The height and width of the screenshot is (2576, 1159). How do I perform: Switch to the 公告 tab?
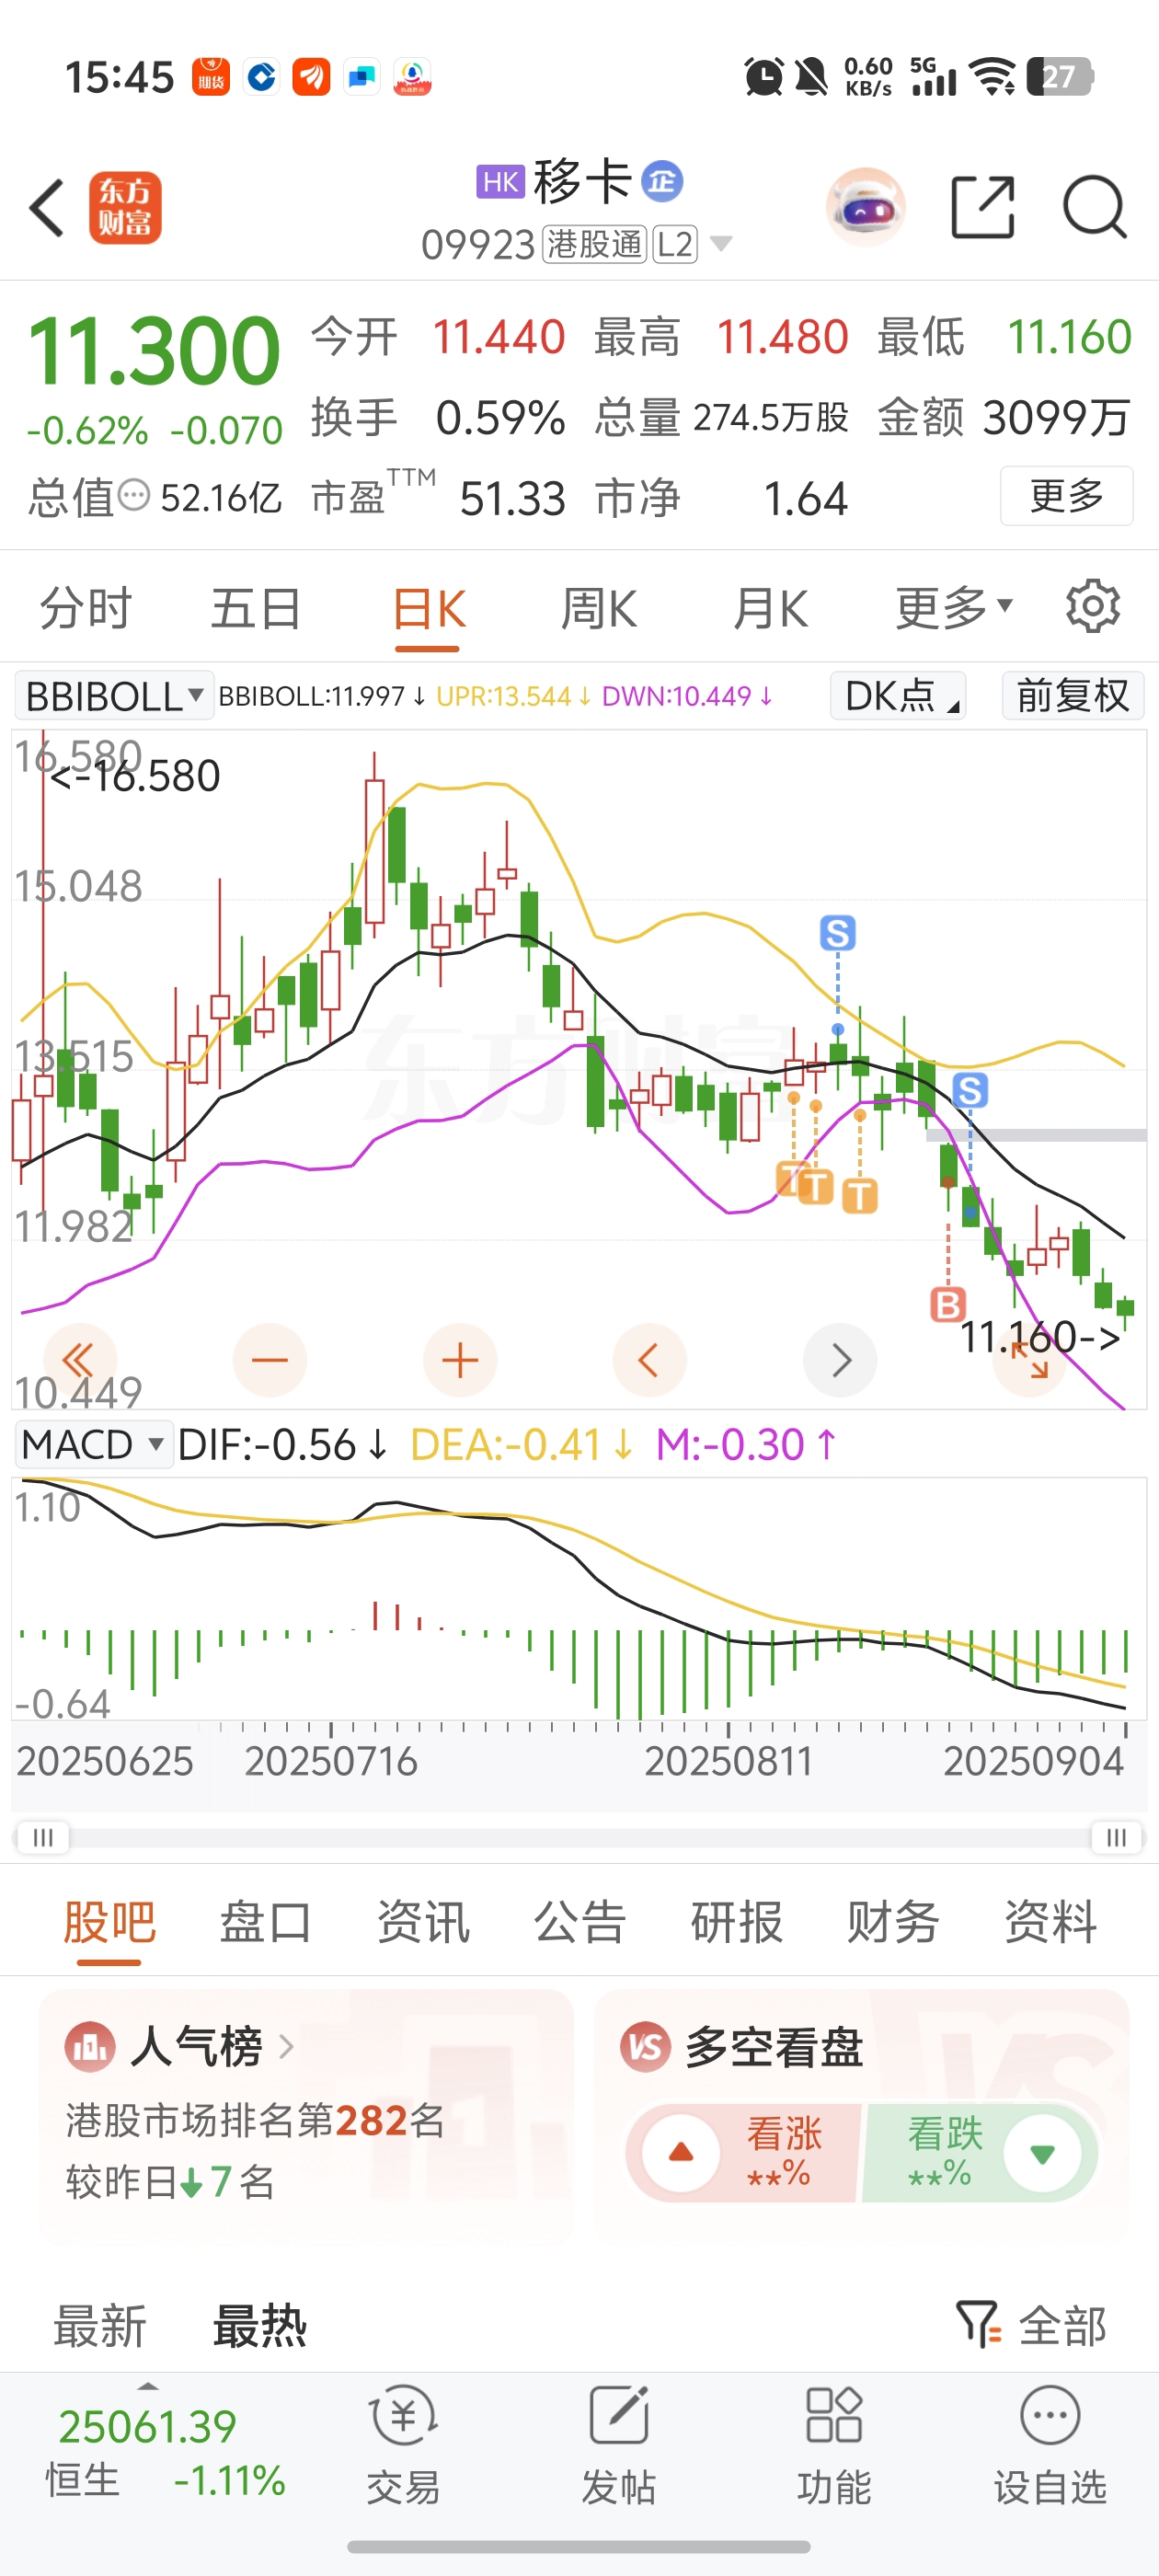(580, 1921)
